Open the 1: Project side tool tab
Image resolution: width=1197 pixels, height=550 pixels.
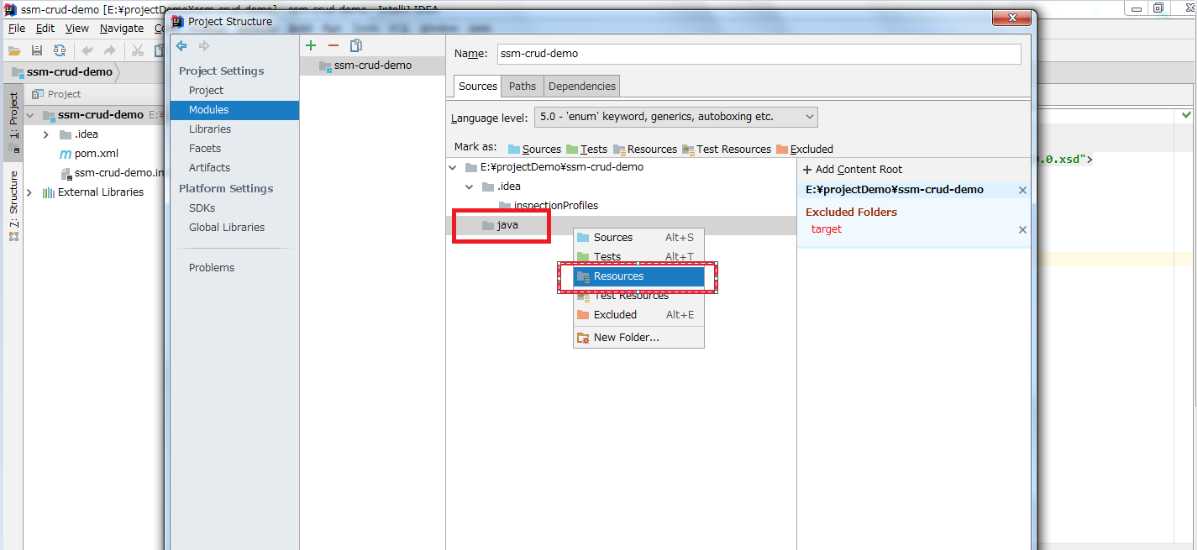13,121
